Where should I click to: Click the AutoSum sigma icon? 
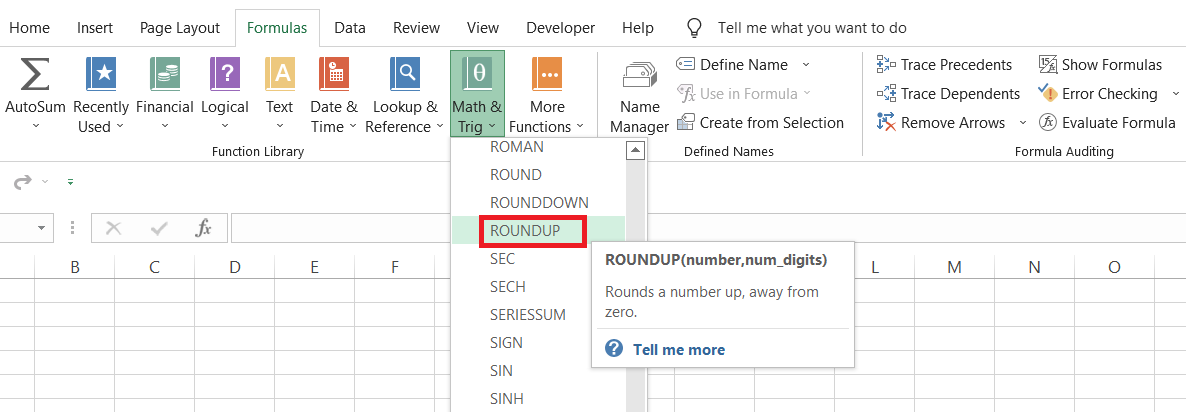coord(35,75)
